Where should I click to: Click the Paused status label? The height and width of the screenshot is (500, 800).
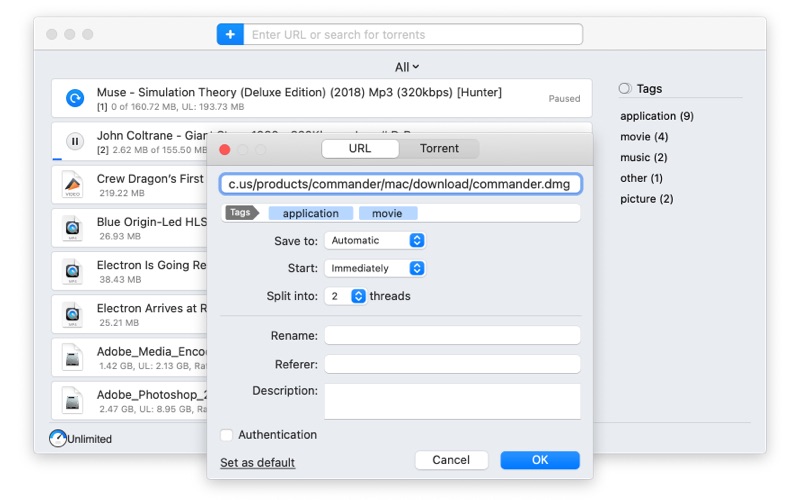[x=564, y=98]
